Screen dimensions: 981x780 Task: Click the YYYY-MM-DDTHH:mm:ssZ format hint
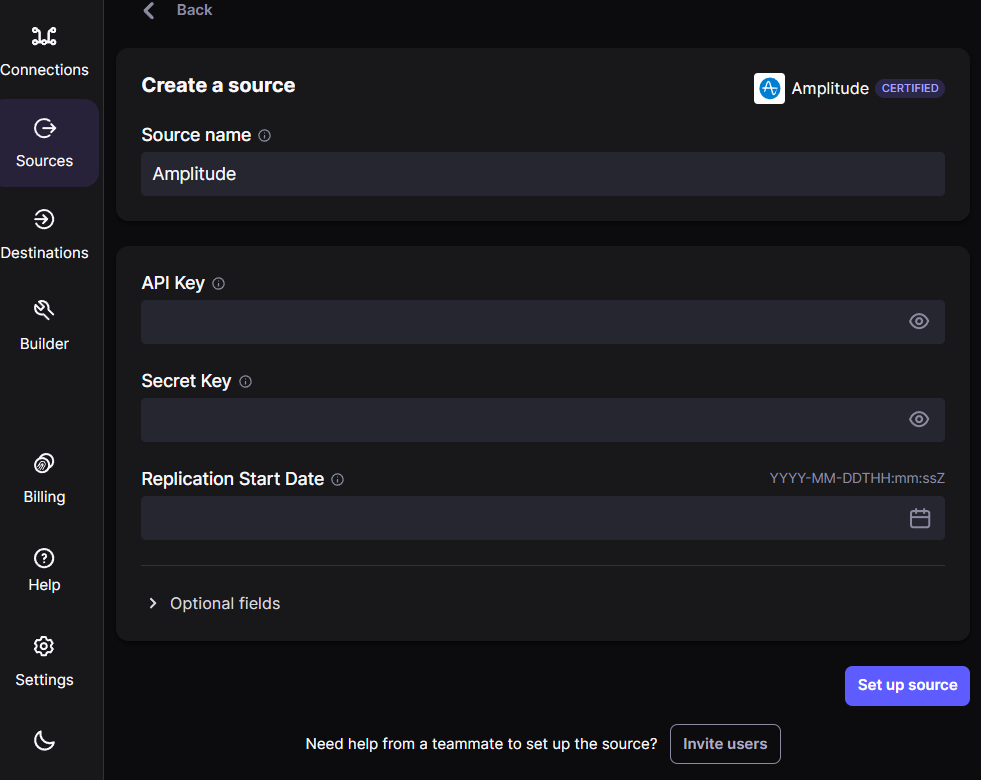pos(857,479)
